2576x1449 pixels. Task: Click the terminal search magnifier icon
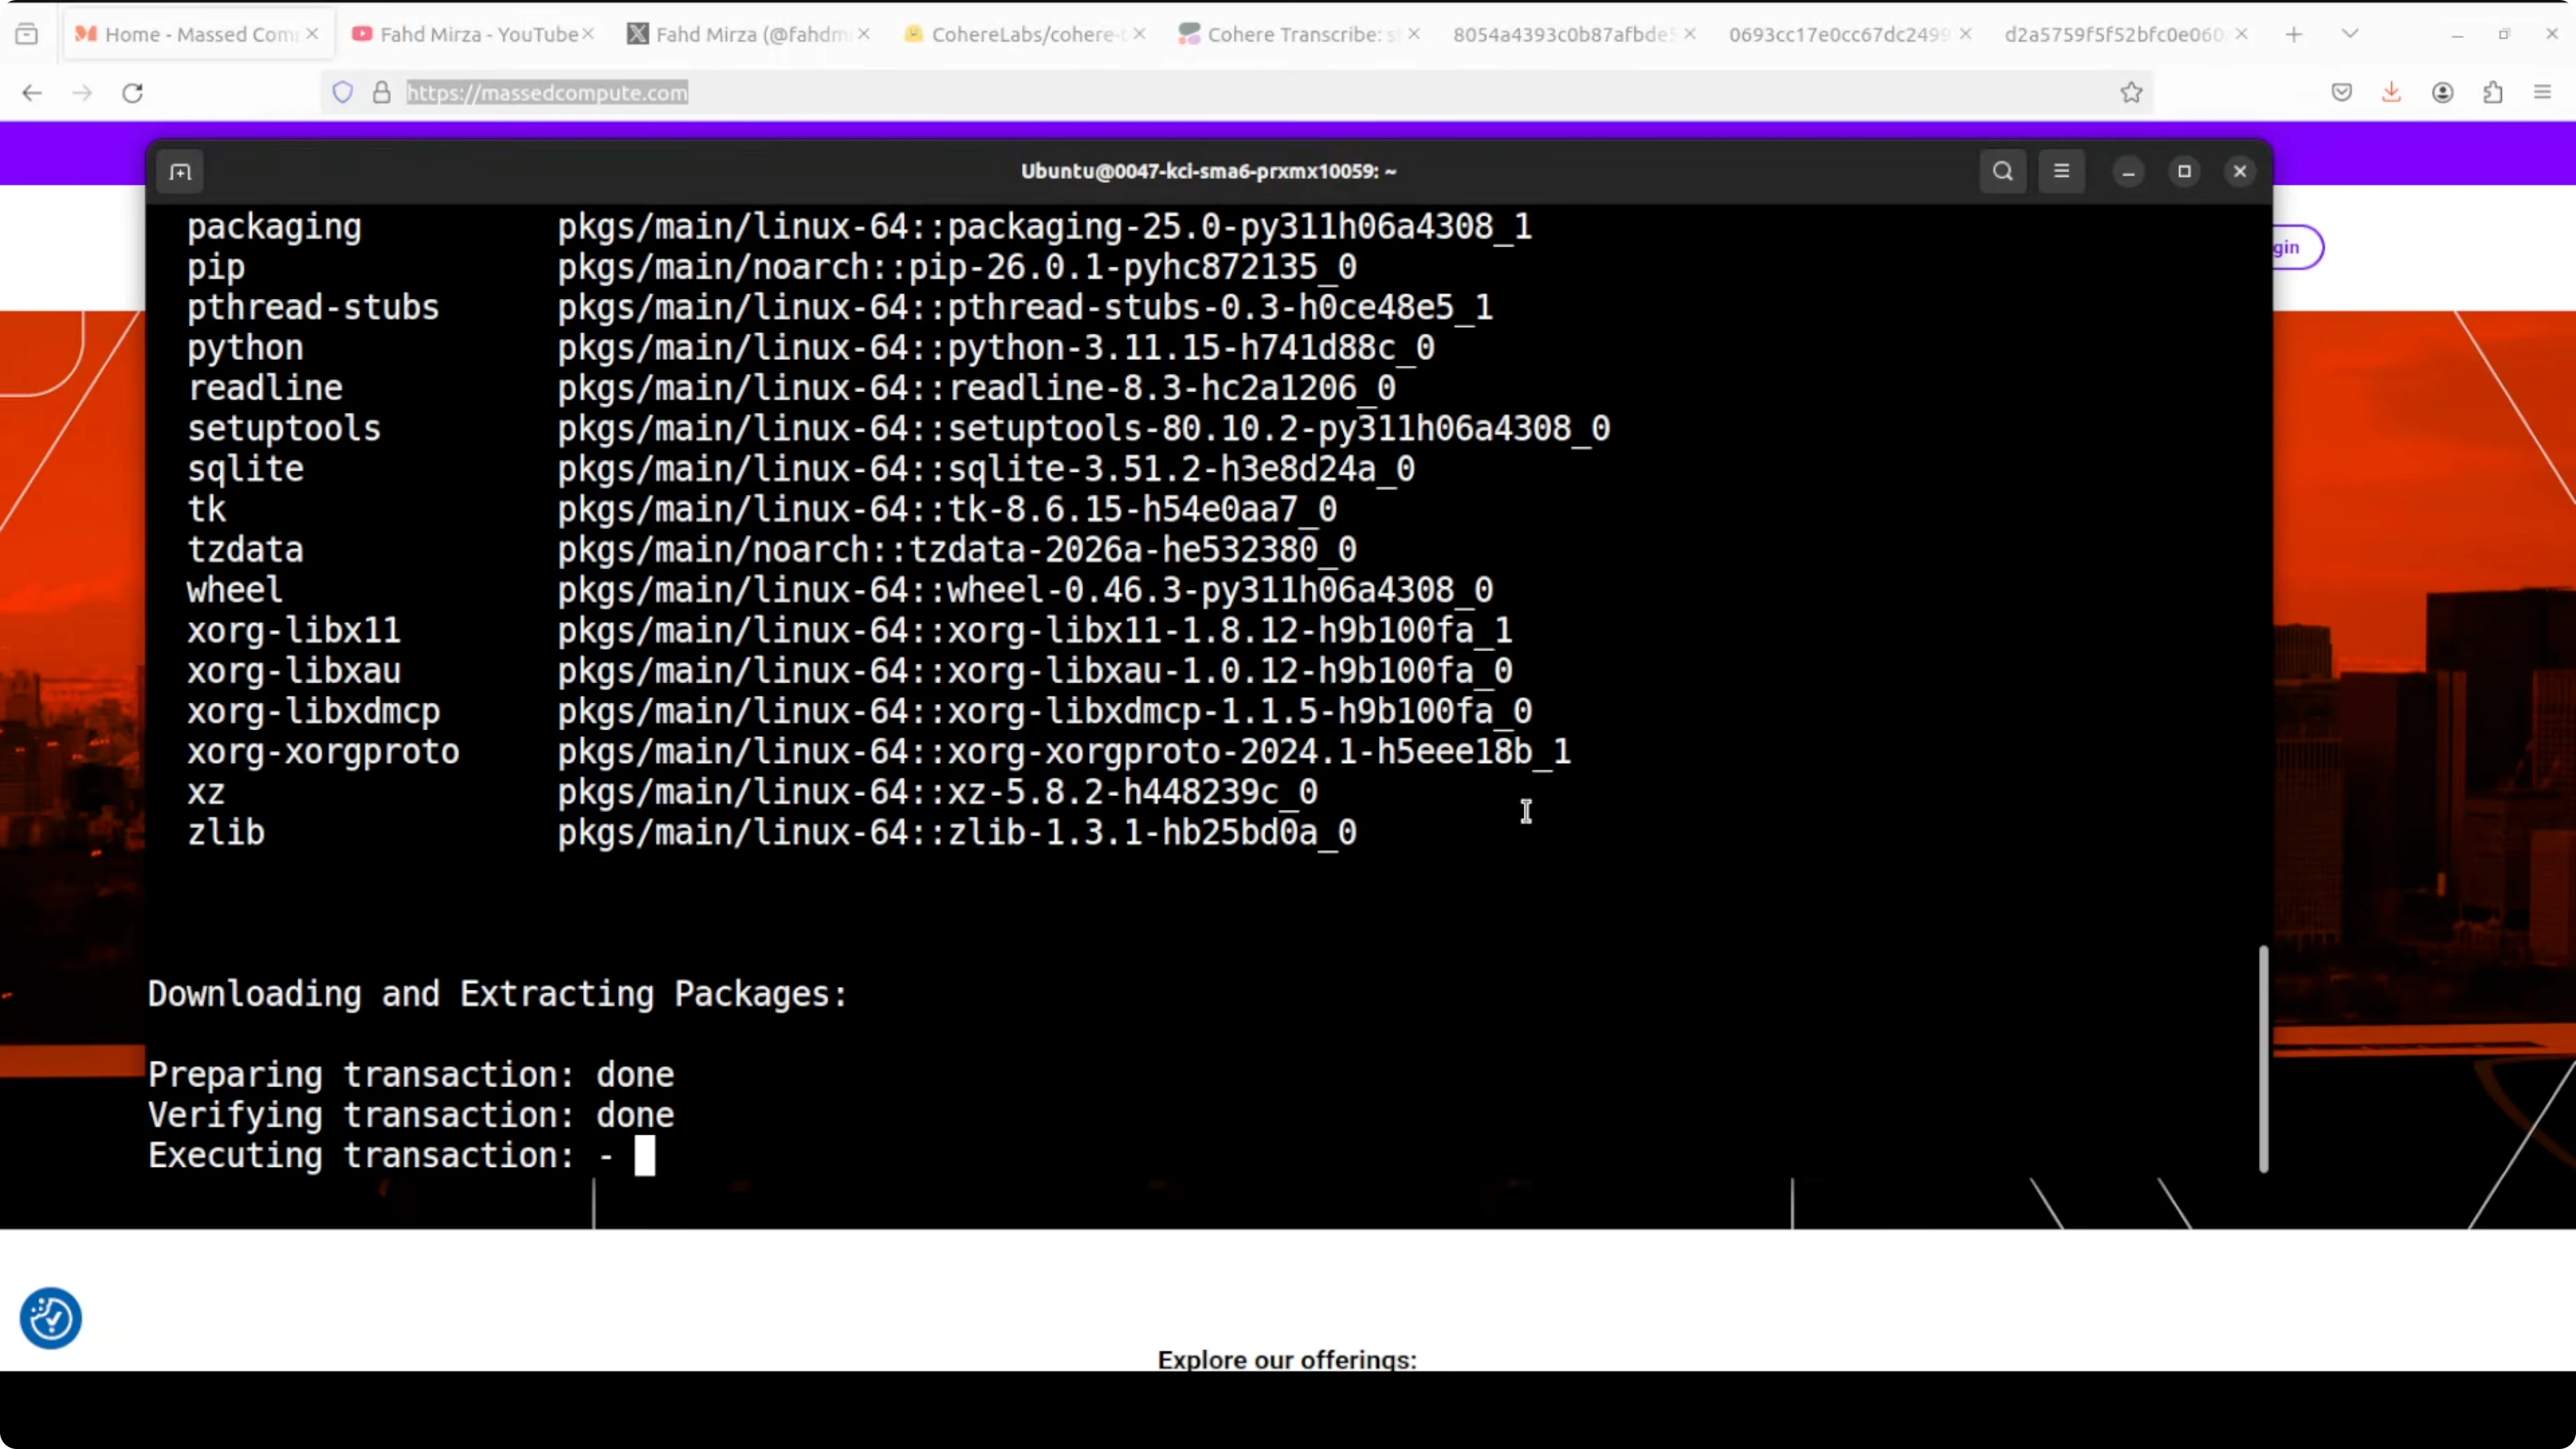click(2002, 171)
